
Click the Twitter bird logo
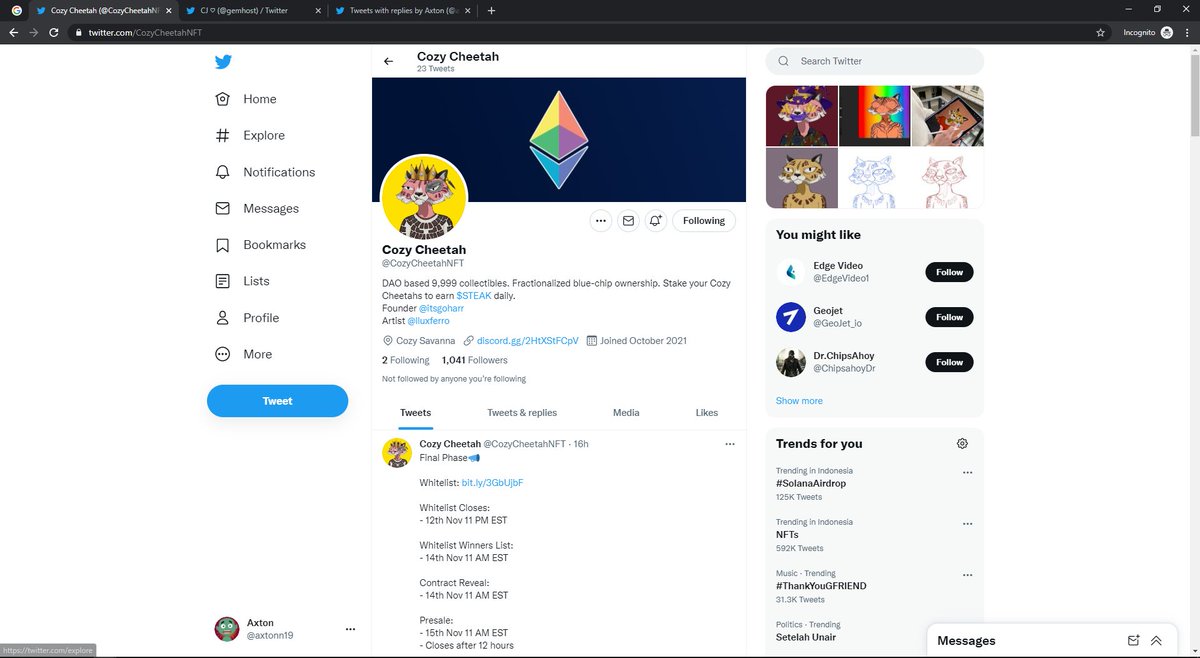(223, 62)
